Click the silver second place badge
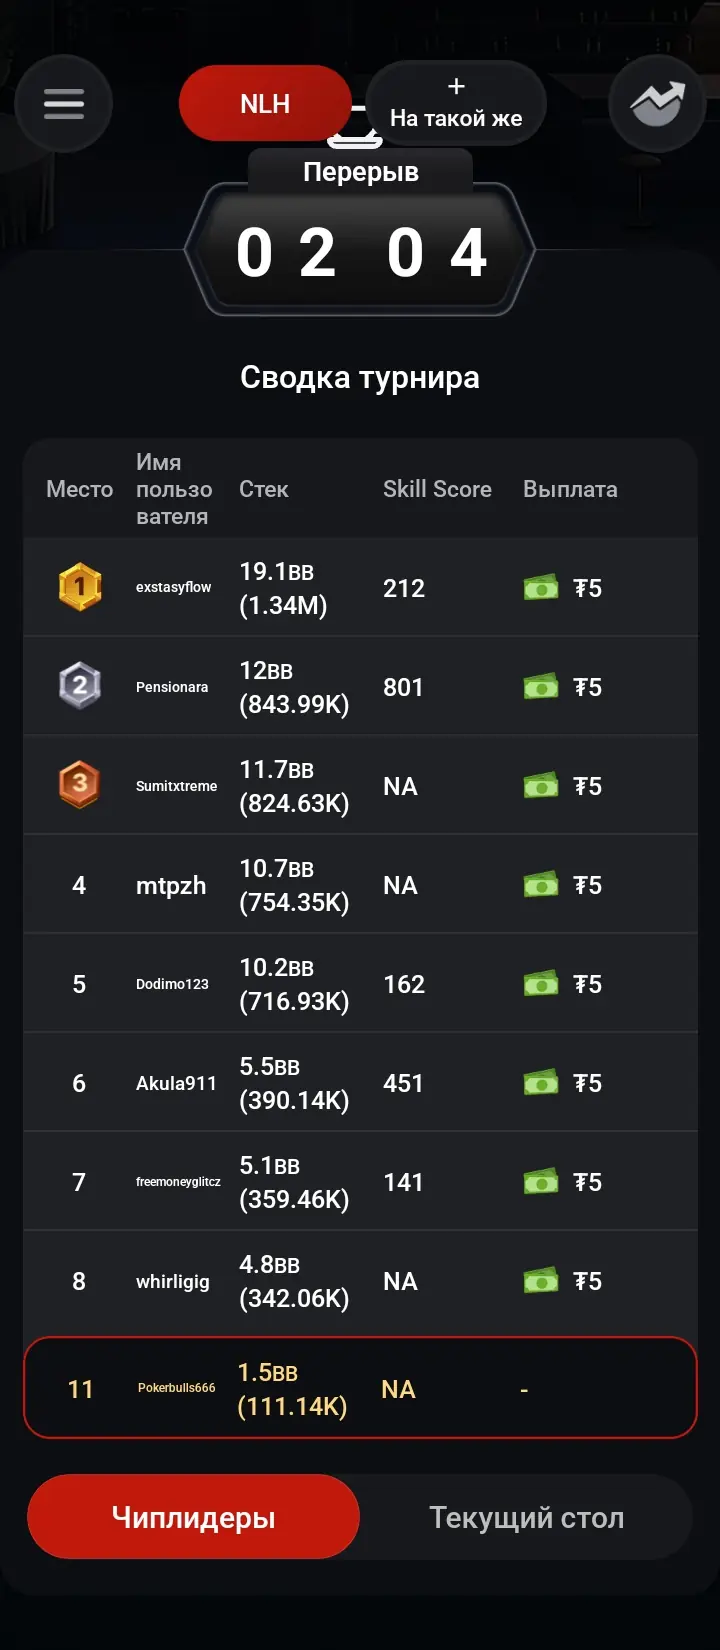Viewport: 720px width, 1650px height. [x=80, y=686]
